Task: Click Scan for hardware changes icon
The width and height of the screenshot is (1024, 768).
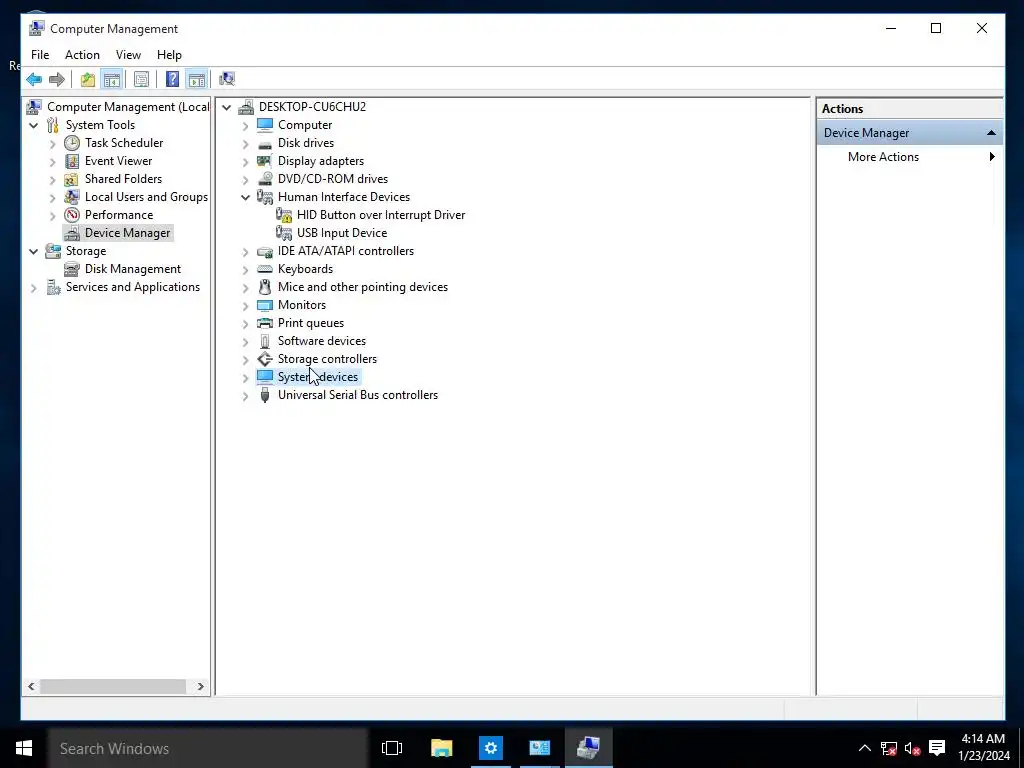Action: click(x=227, y=79)
